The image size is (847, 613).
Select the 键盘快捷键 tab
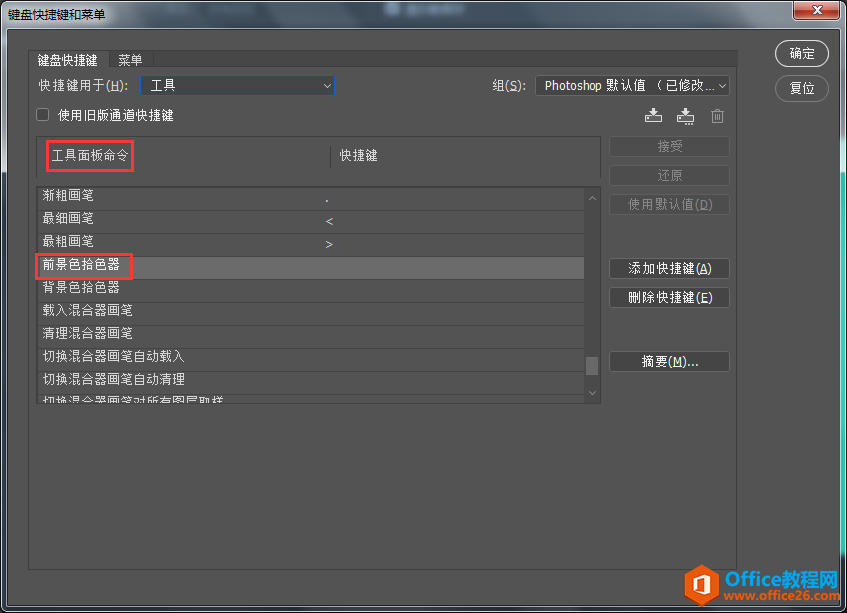(x=68, y=60)
